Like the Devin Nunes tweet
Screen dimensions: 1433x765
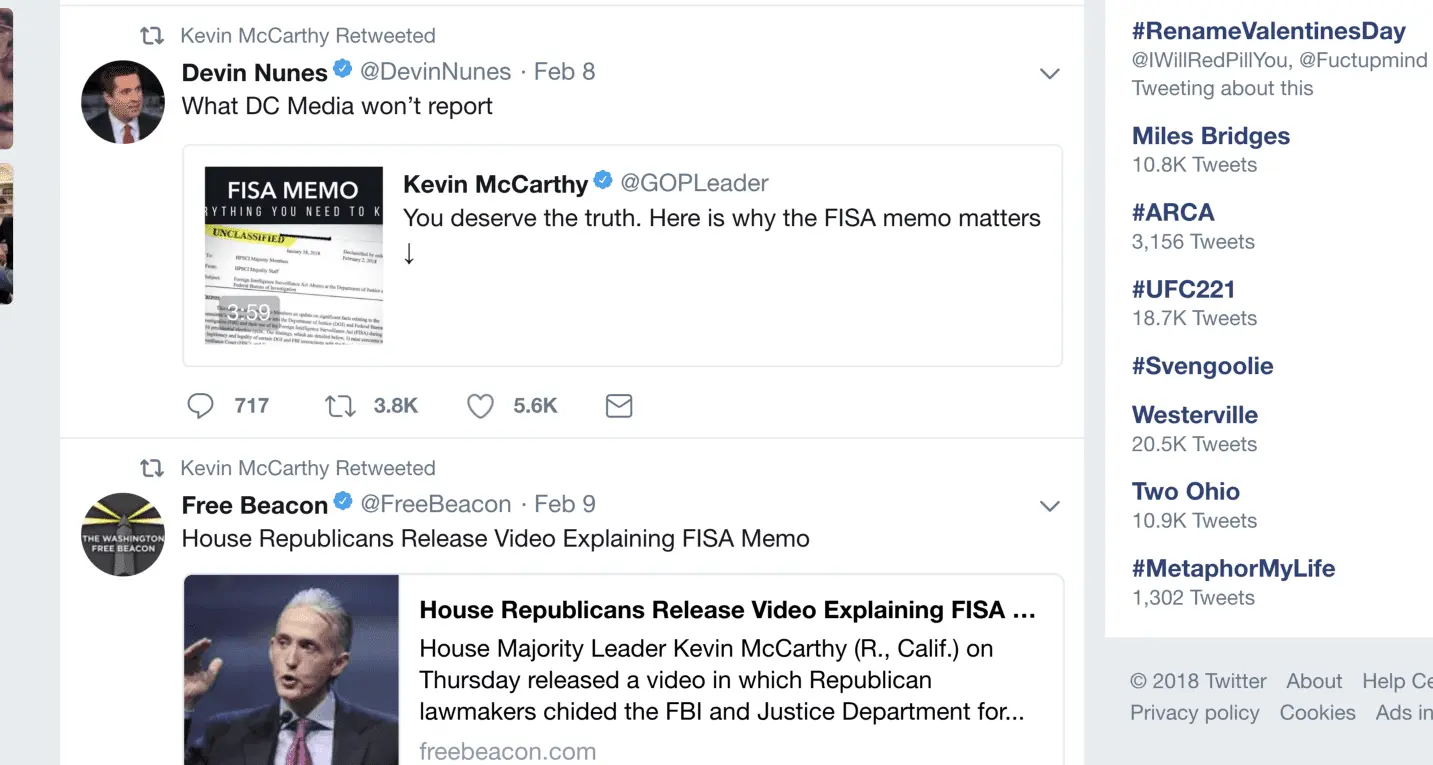(x=481, y=406)
